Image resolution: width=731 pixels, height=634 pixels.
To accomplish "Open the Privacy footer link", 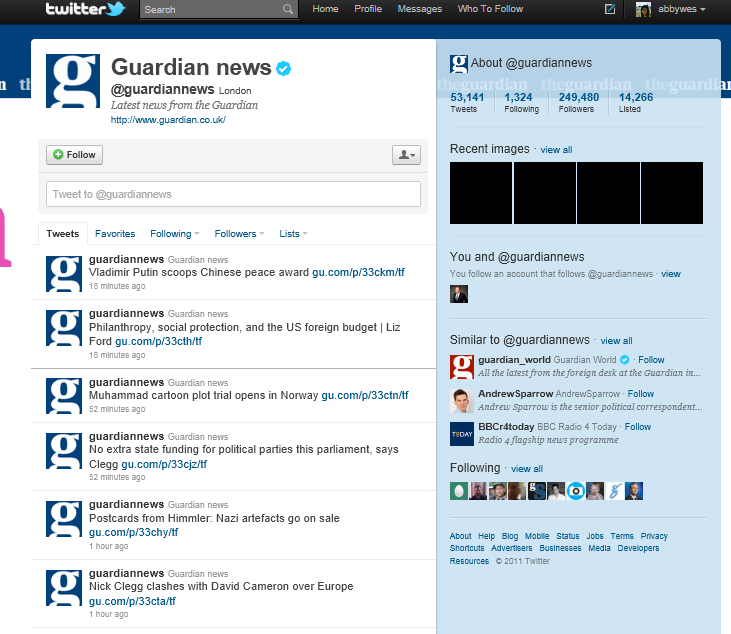I will click(x=654, y=536).
